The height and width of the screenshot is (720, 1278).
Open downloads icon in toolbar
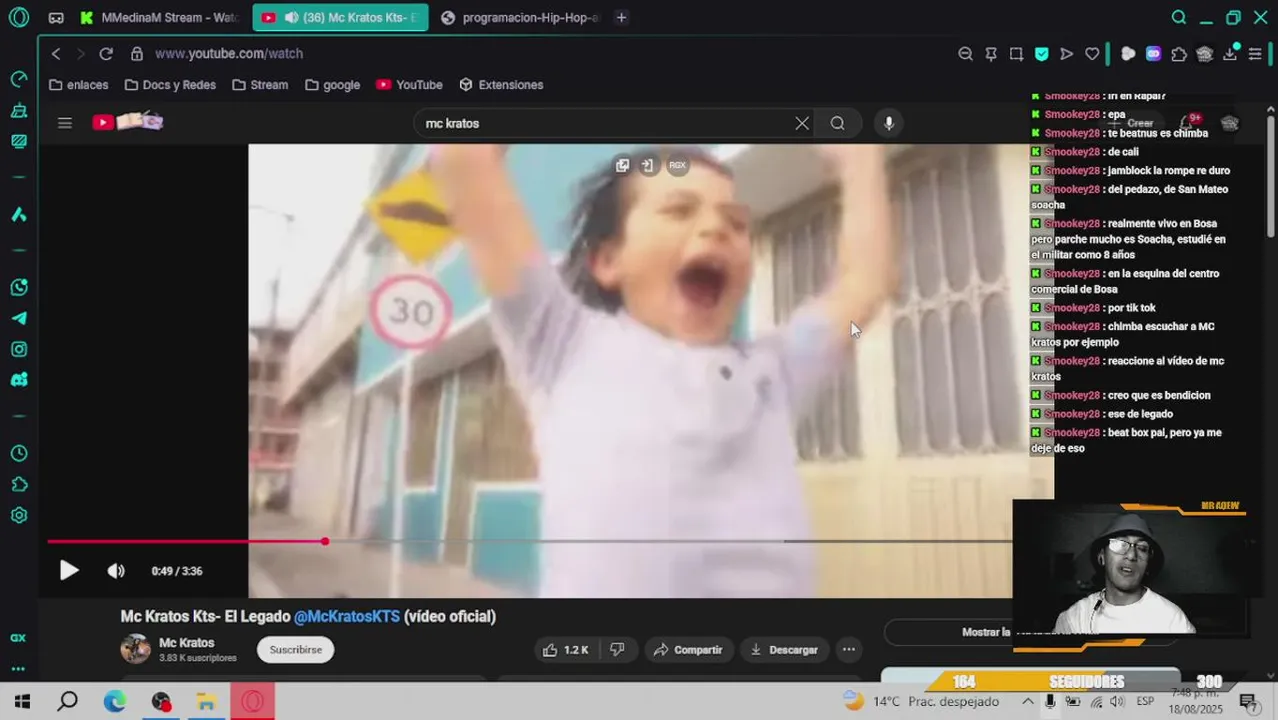[x=1230, y=54]
